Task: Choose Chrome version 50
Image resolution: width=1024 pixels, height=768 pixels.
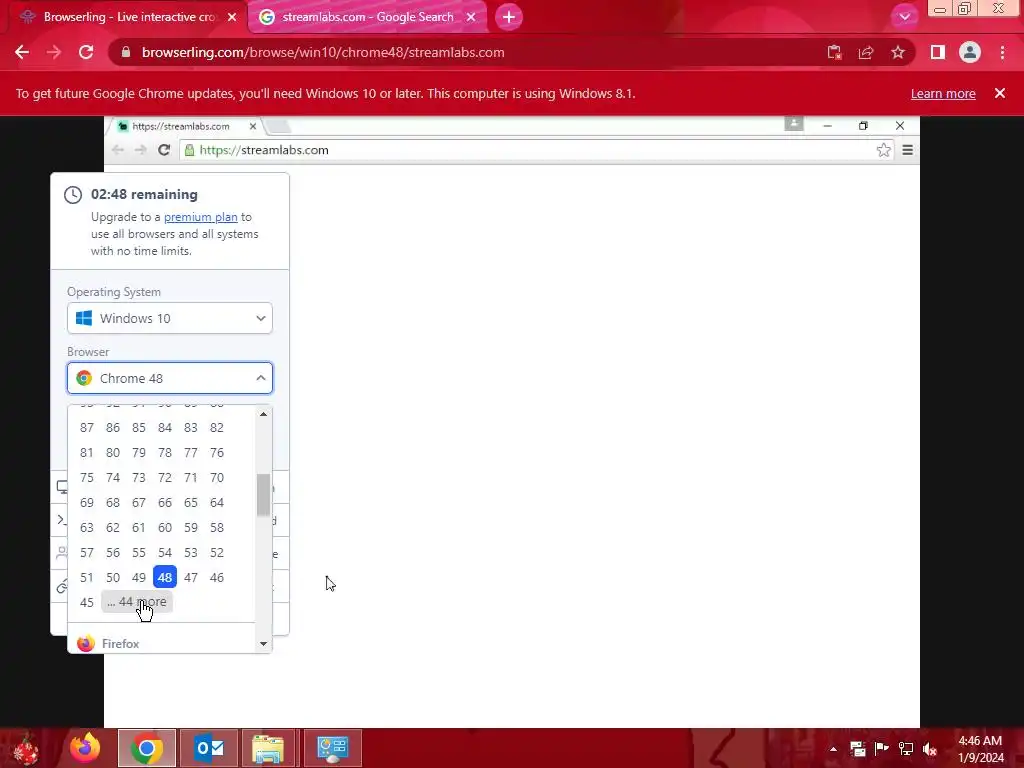Action: (113, 577)
